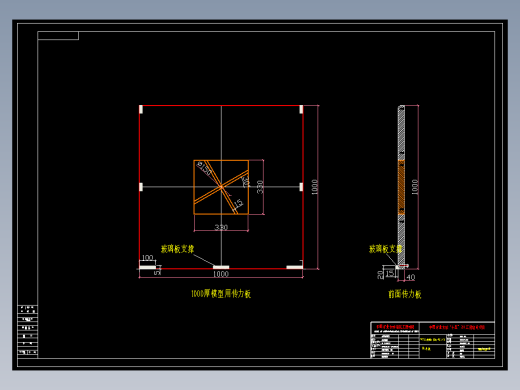Select the 15 dimension inside the orange square
Screen dimensions: 520x390
pyautogui.click(x=238, y=203)
